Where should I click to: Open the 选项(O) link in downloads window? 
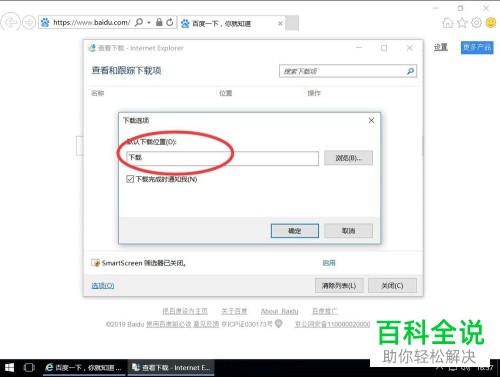(103, 286)
